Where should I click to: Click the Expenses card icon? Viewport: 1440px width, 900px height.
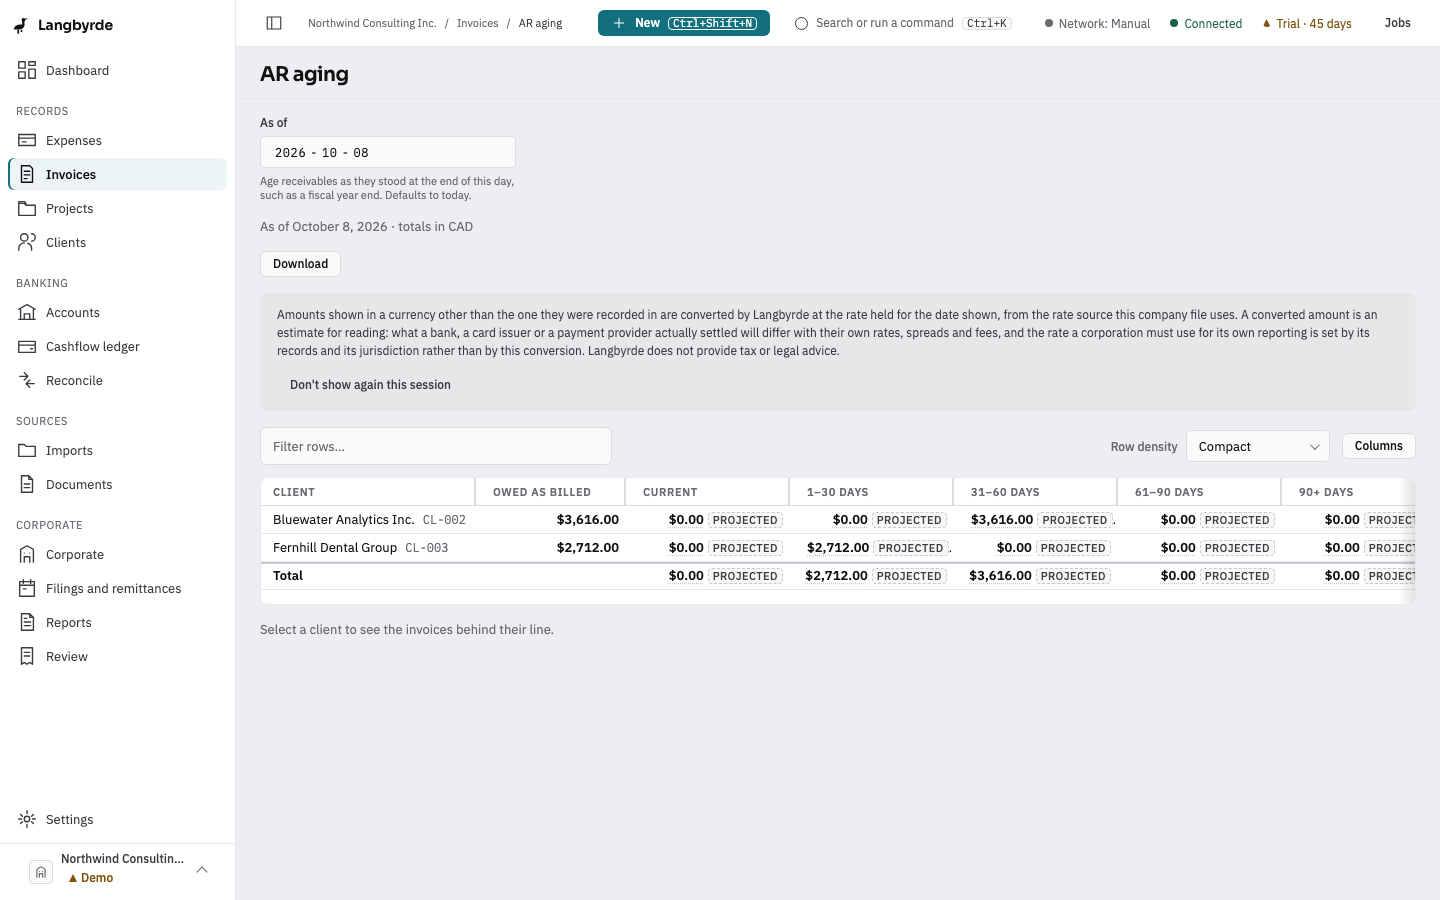point(27,140)
